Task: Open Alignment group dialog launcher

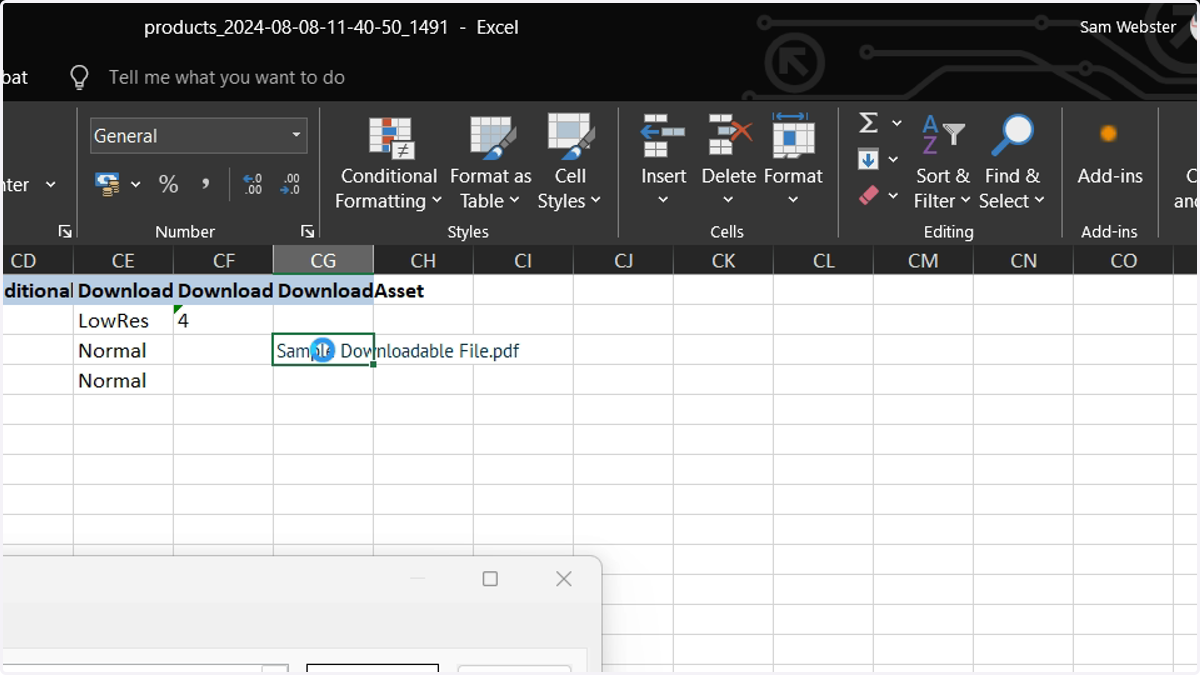Action: pos(65,231)
